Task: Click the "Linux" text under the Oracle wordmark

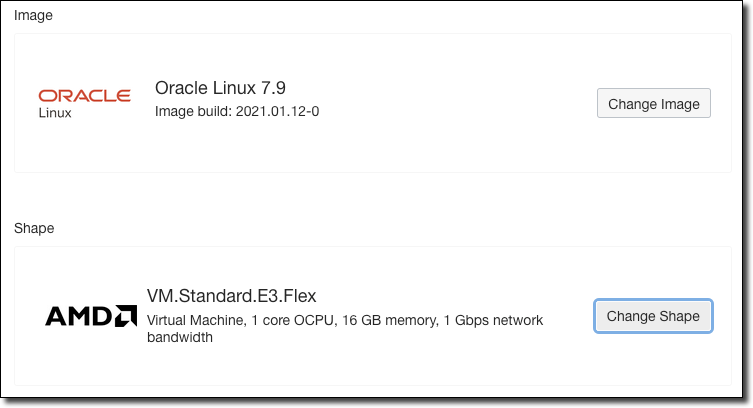Action: coord(55,113)
